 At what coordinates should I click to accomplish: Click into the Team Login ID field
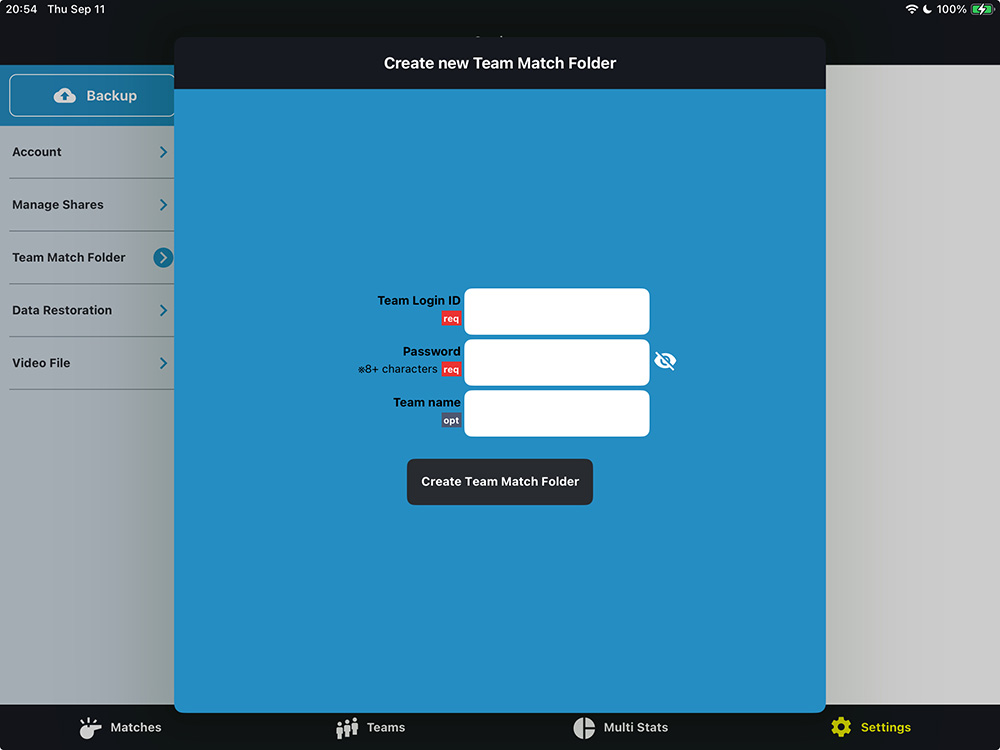556,311
